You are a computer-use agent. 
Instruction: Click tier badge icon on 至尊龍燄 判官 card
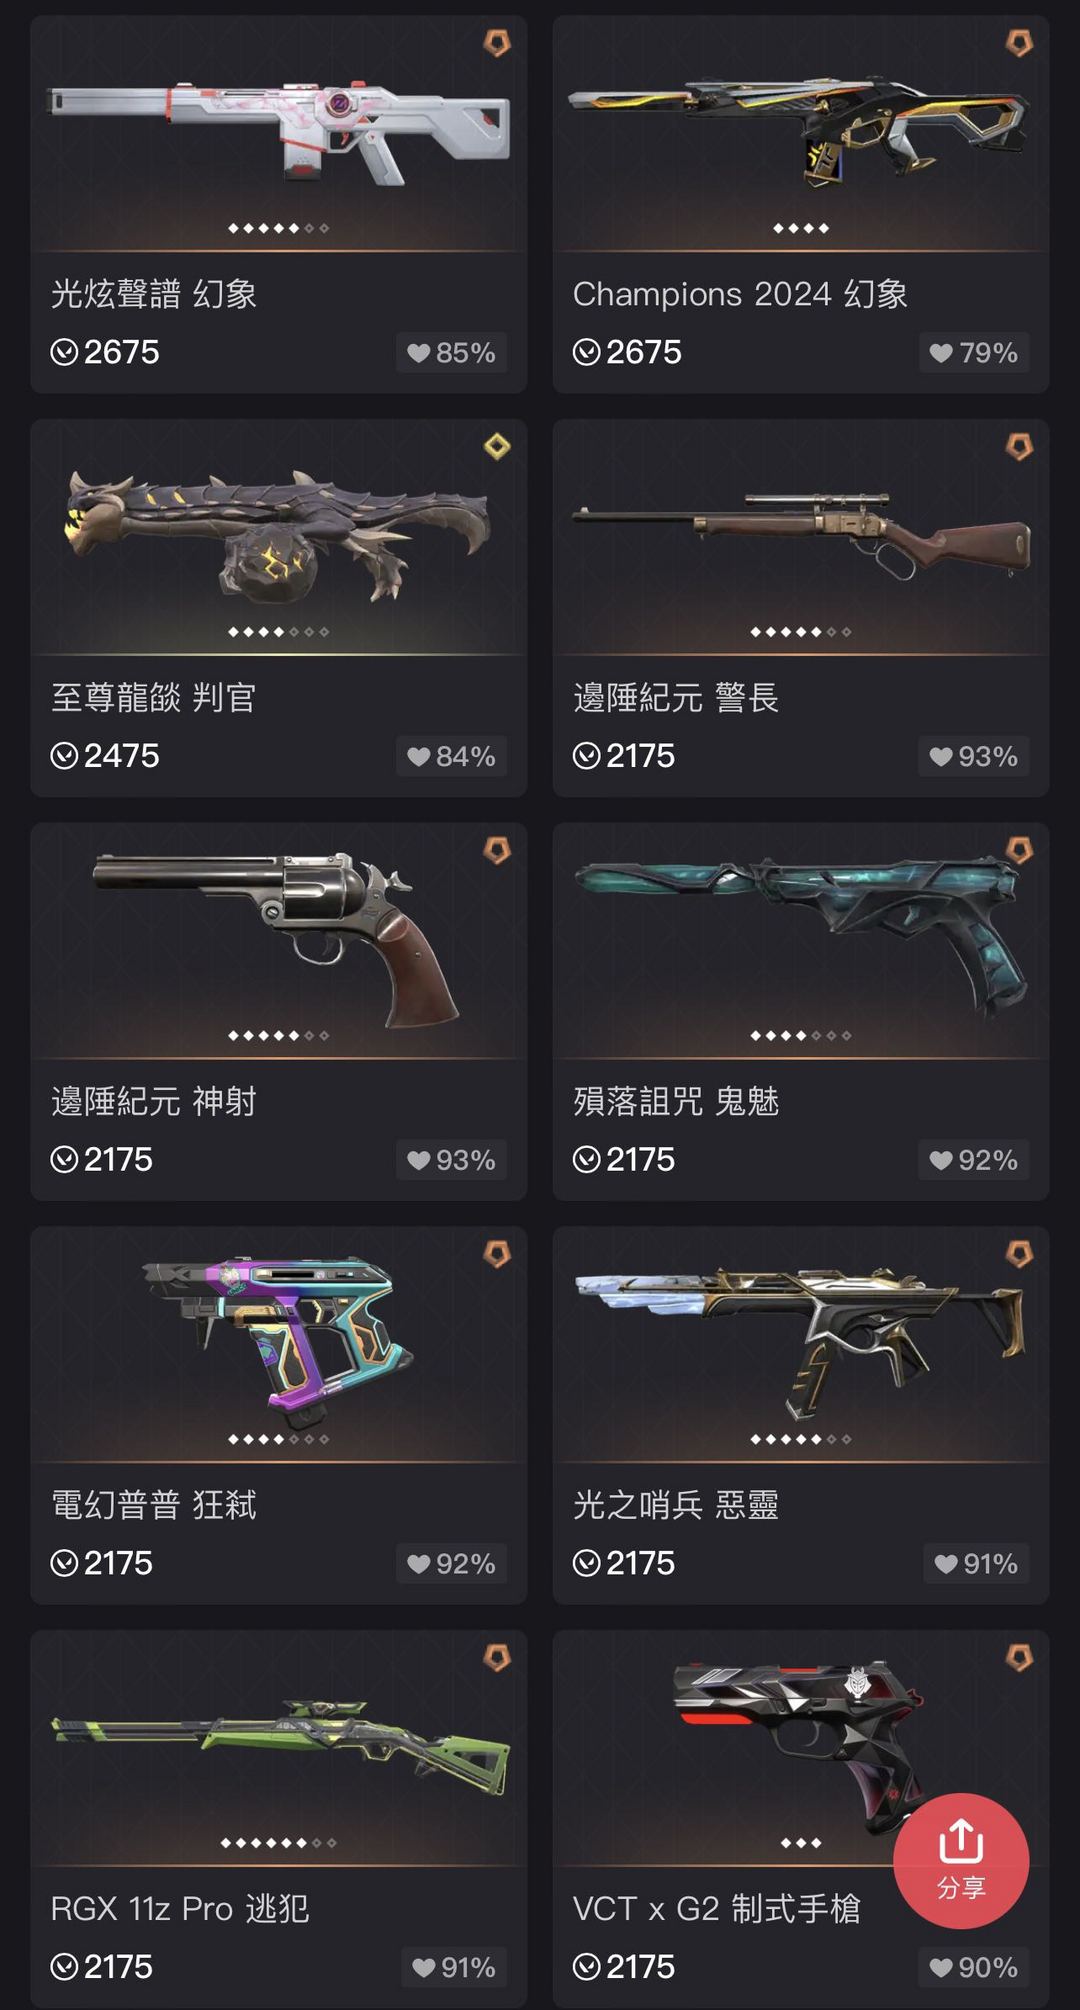click(x=497, y=446)
